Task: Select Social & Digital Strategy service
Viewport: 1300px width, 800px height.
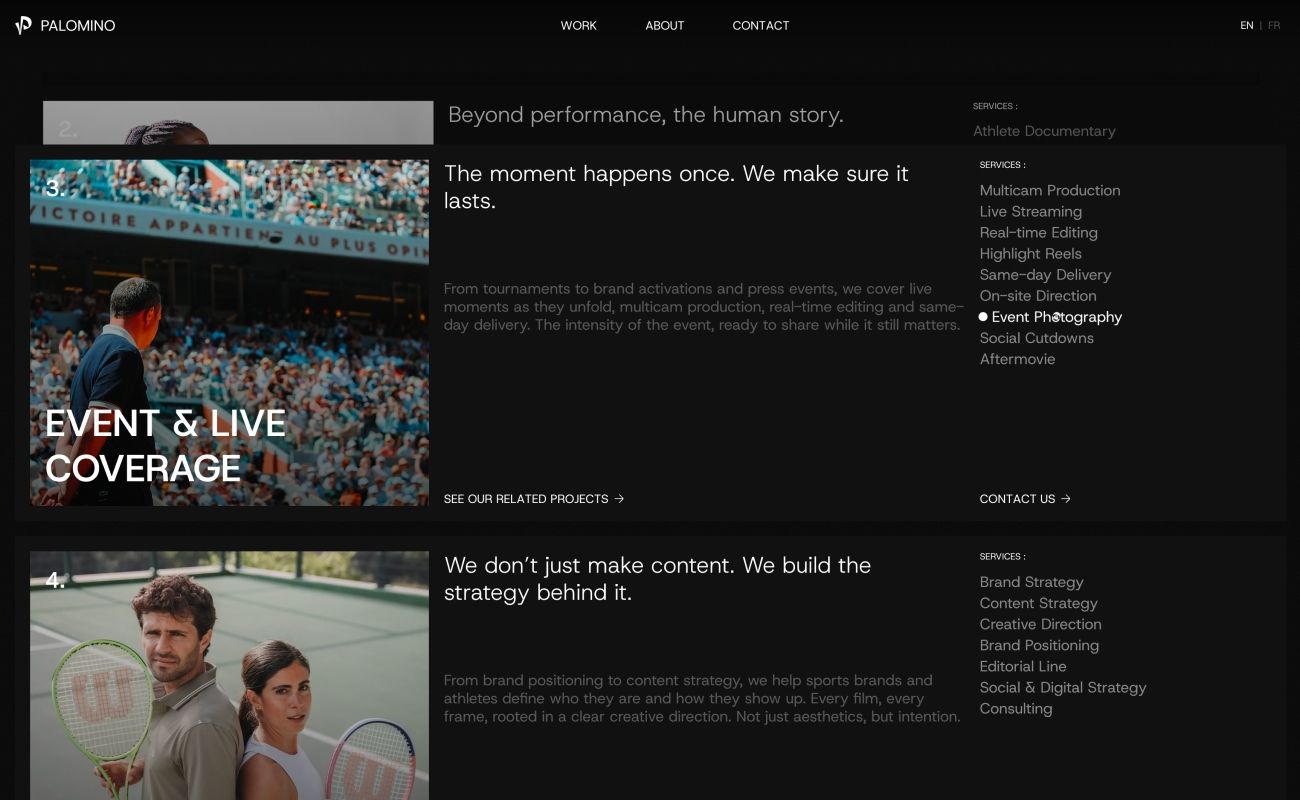Action: (x=1063, y=687)
